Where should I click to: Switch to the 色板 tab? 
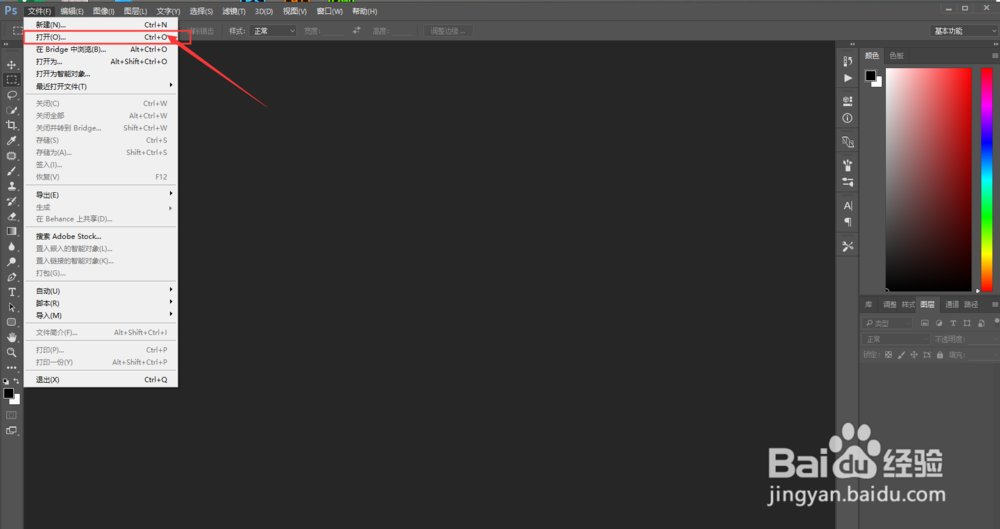pyautogui.click(x=897, y=56)
